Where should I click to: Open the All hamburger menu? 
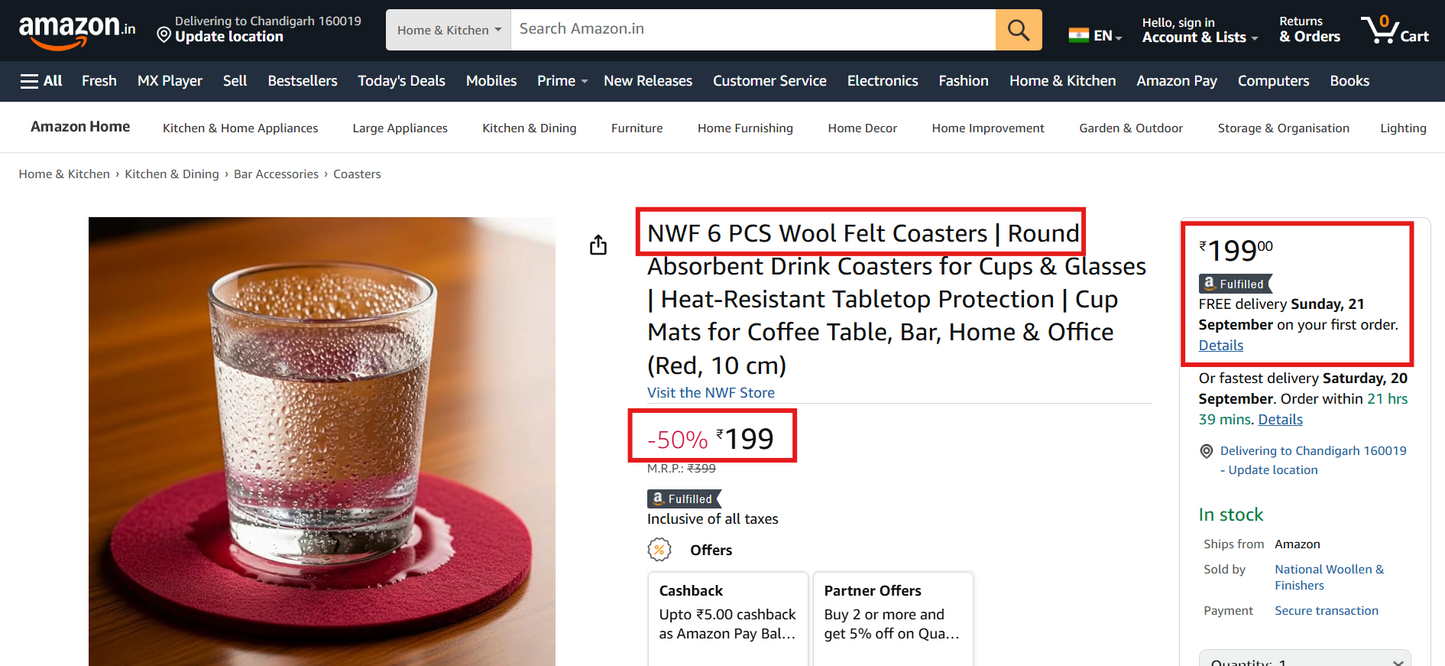(x=41, y=81)
